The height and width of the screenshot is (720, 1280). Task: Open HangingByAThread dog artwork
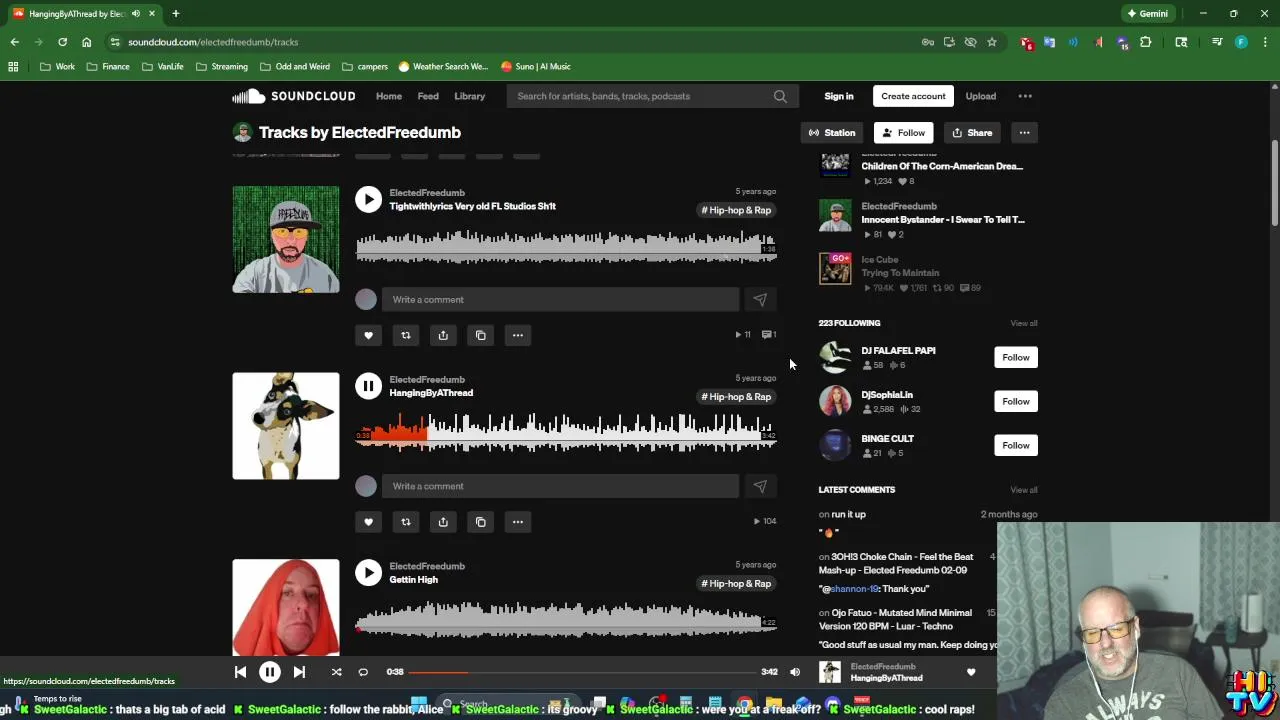286,426
